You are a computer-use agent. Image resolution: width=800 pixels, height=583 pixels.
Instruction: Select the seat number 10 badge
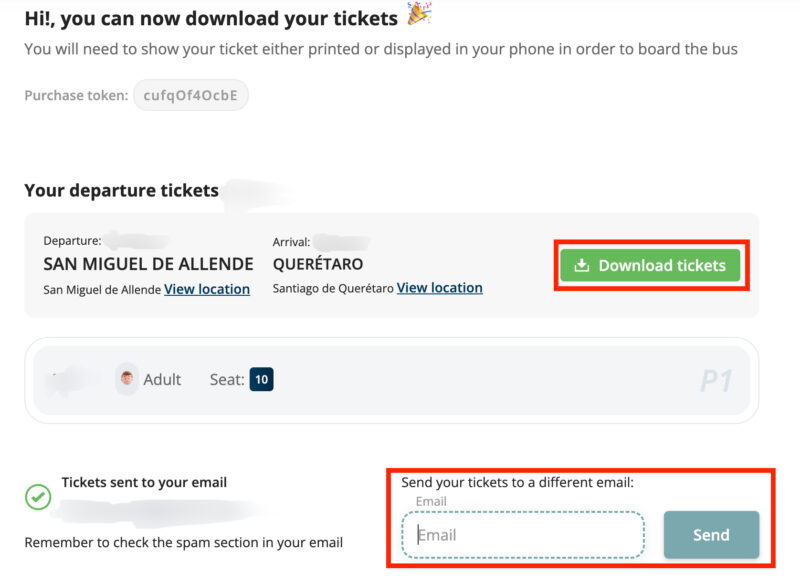pyautogui.click(x=261, y=379)
